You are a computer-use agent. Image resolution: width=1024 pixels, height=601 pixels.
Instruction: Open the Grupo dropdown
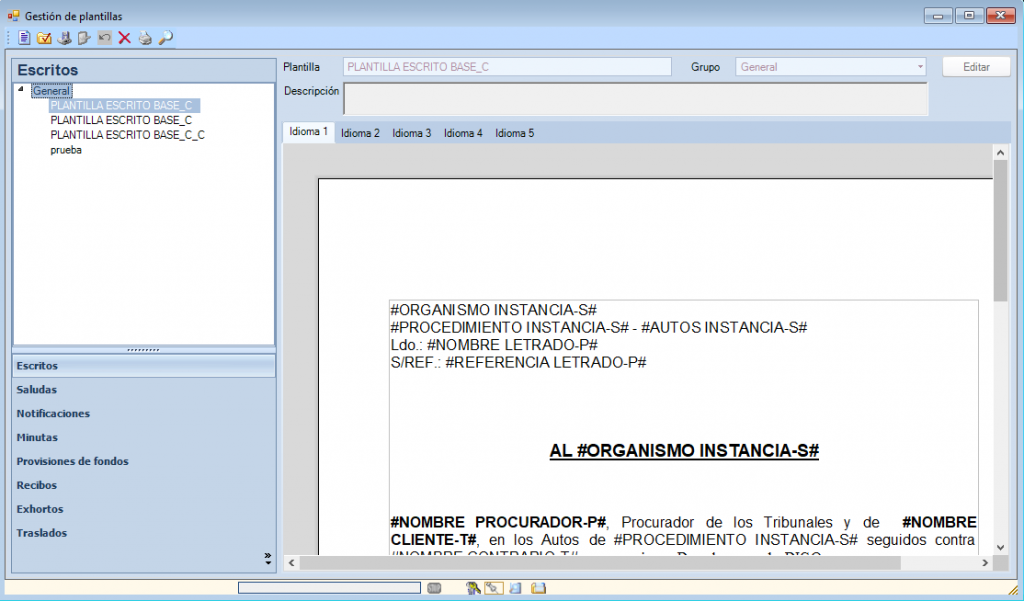point(920,67)
